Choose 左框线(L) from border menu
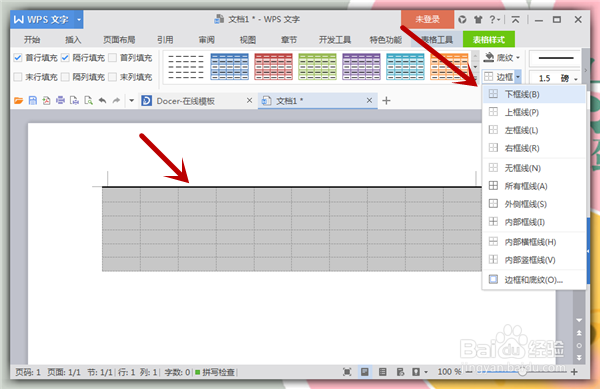Screen dimensions: 600x389 coord(534,130)
